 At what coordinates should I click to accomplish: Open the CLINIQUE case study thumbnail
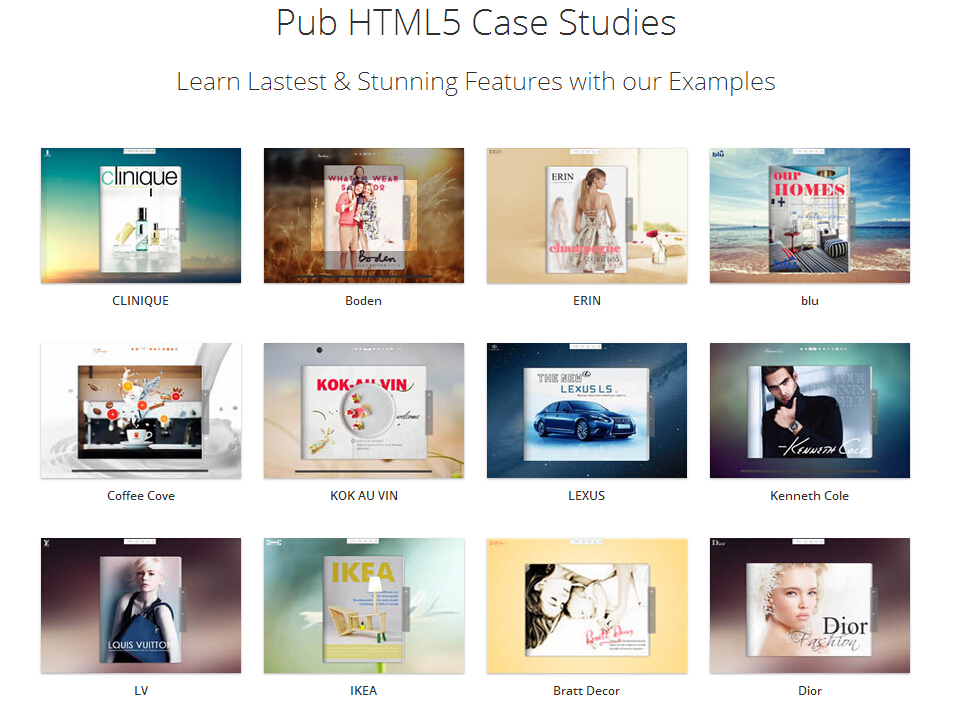pos(141,215)
